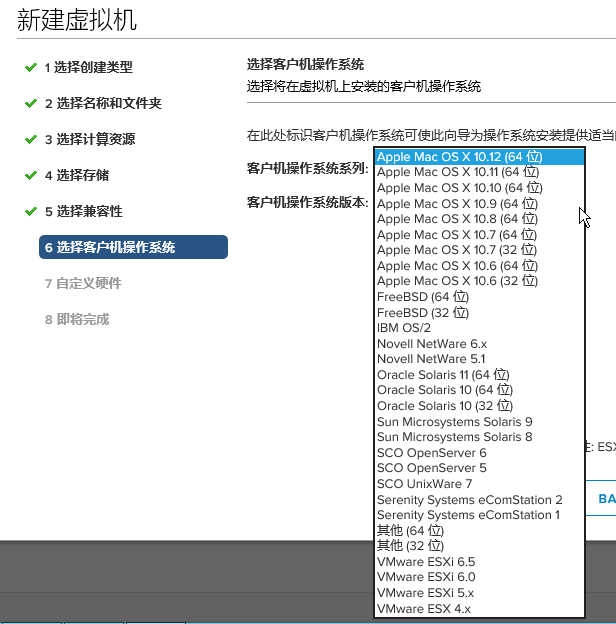
Task: Select SCO OpenServer 6
Action: click(x=480, y=453)
